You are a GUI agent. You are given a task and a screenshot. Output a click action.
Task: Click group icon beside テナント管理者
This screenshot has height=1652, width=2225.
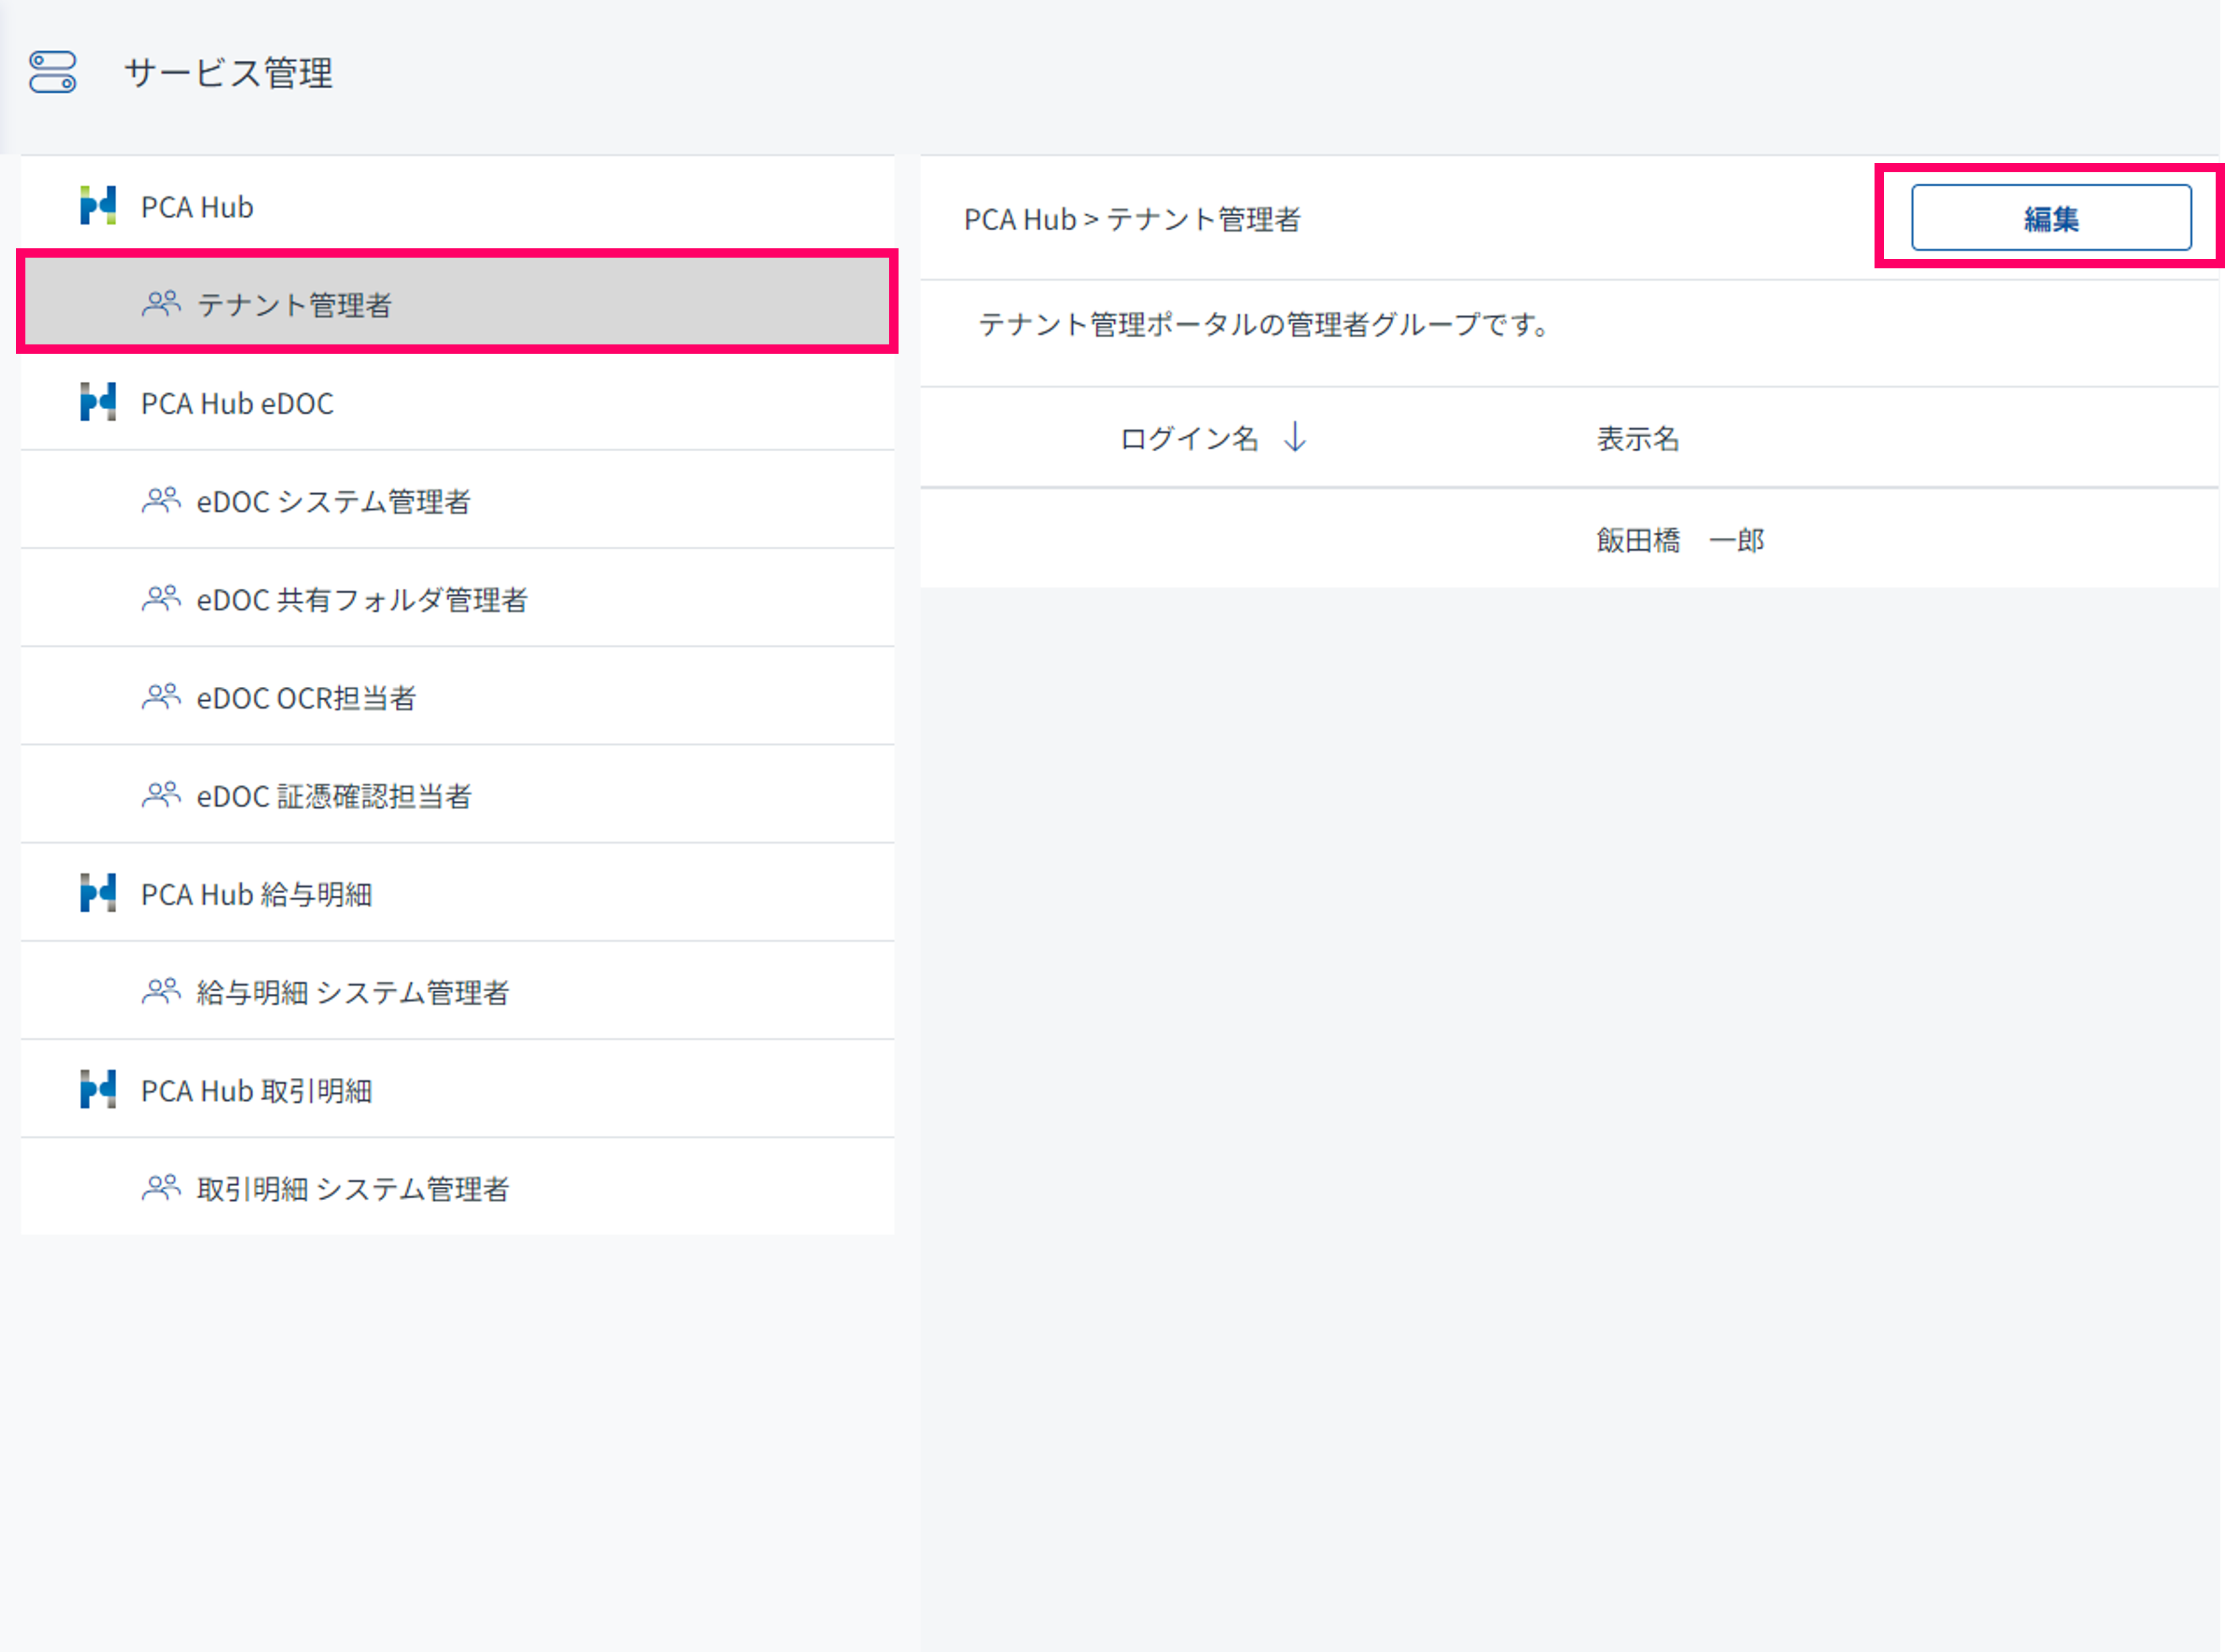click(161, 303)
